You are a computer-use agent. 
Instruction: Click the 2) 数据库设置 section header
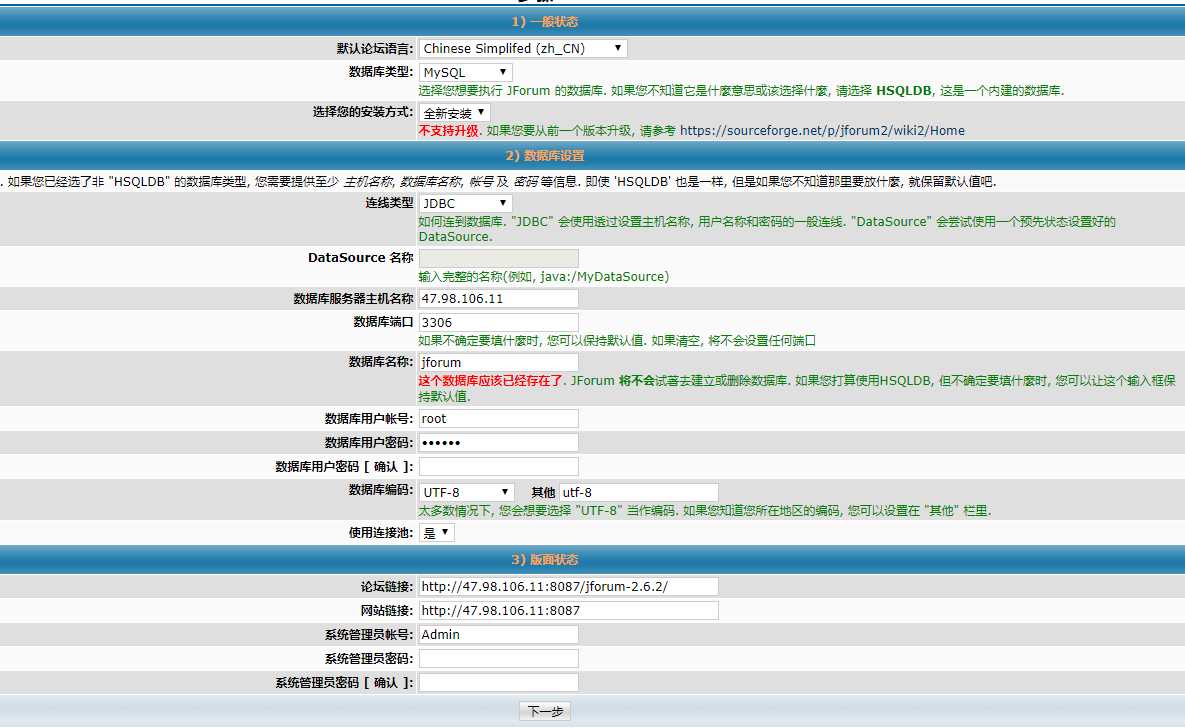point(545,156)
